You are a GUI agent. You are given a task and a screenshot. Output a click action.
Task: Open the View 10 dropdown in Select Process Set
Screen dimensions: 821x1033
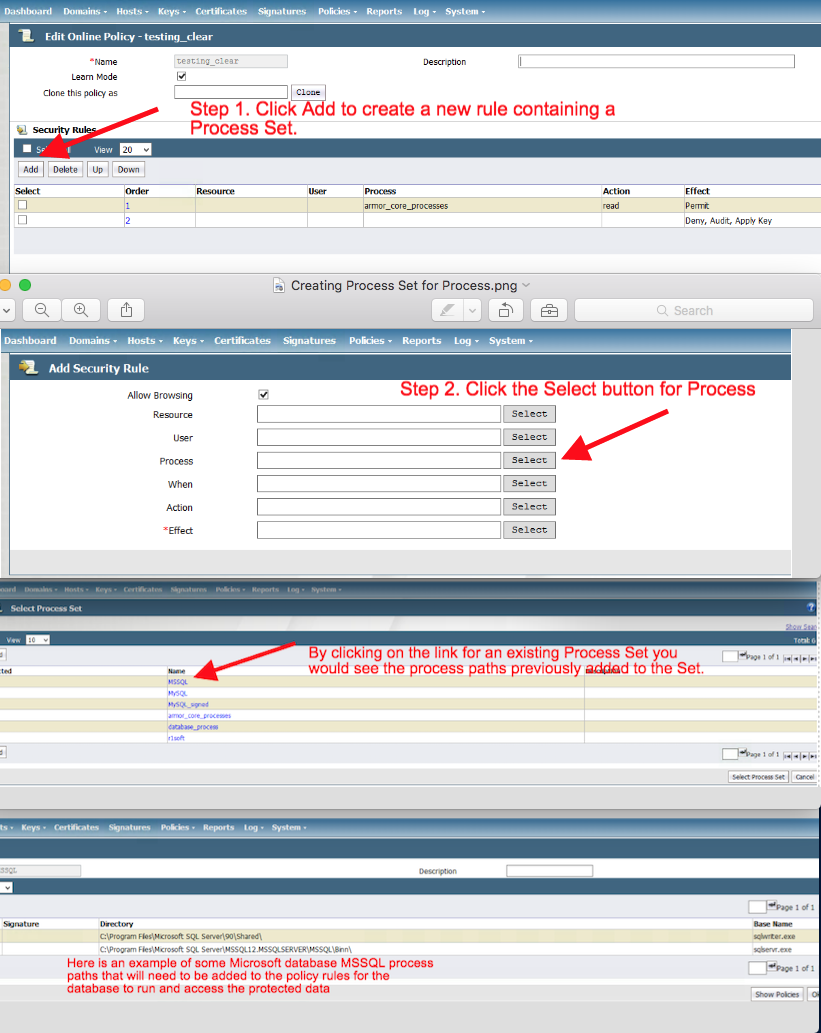coord(38,639)
